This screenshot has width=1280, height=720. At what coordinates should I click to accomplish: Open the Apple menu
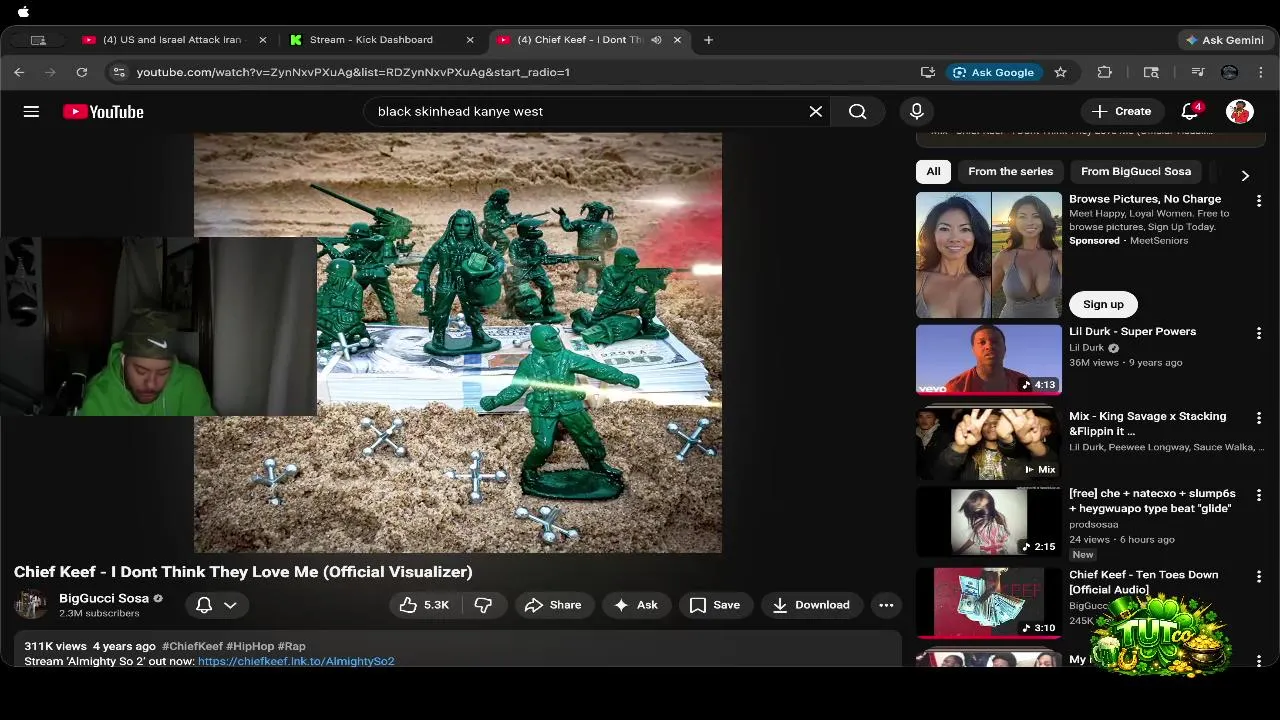click(23, 12)
